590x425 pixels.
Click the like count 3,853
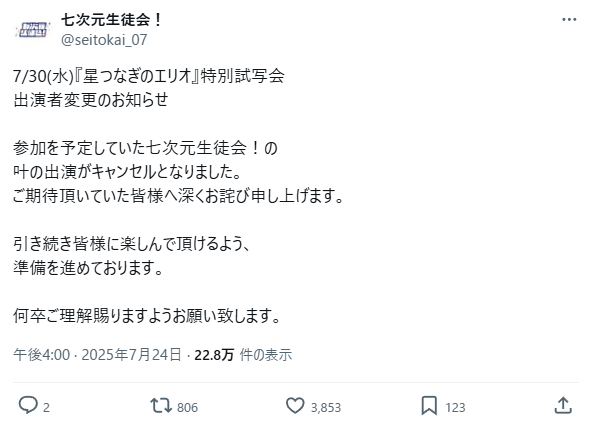pyautogui.click(x=326, y=408)
